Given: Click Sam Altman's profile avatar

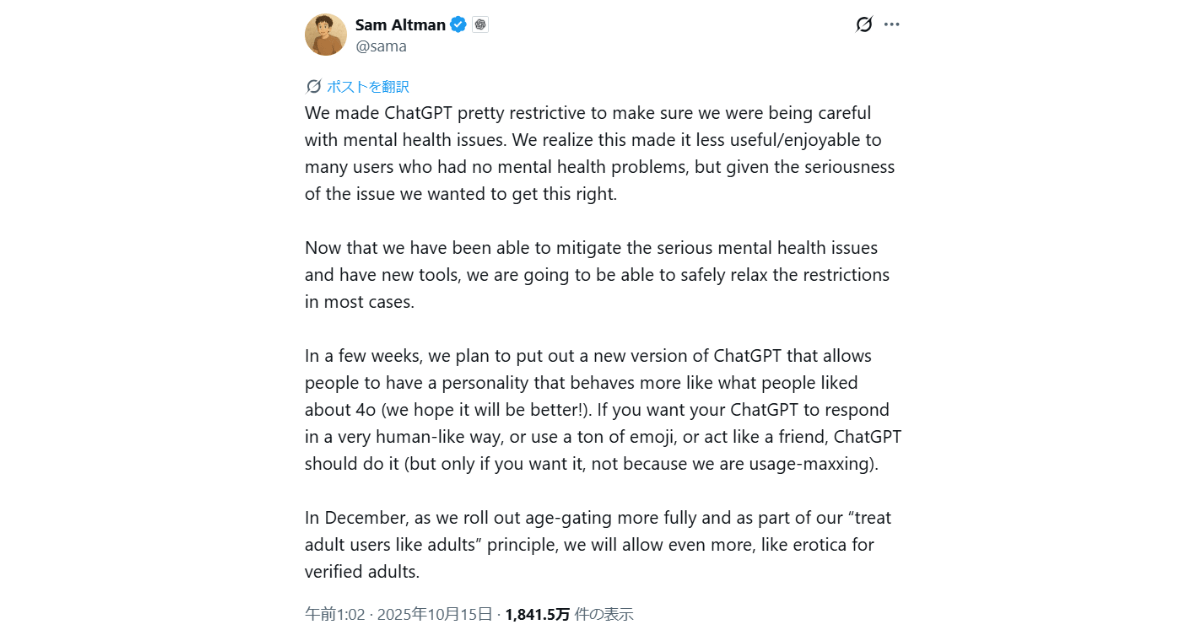Looking at the screenshot, I should [326, 35].
